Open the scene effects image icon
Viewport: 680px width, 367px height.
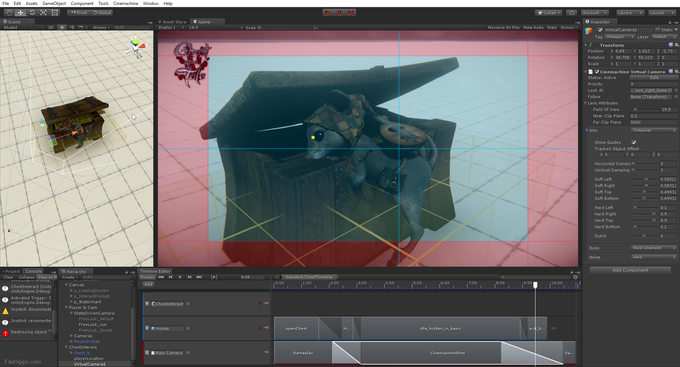coord(81,27)
